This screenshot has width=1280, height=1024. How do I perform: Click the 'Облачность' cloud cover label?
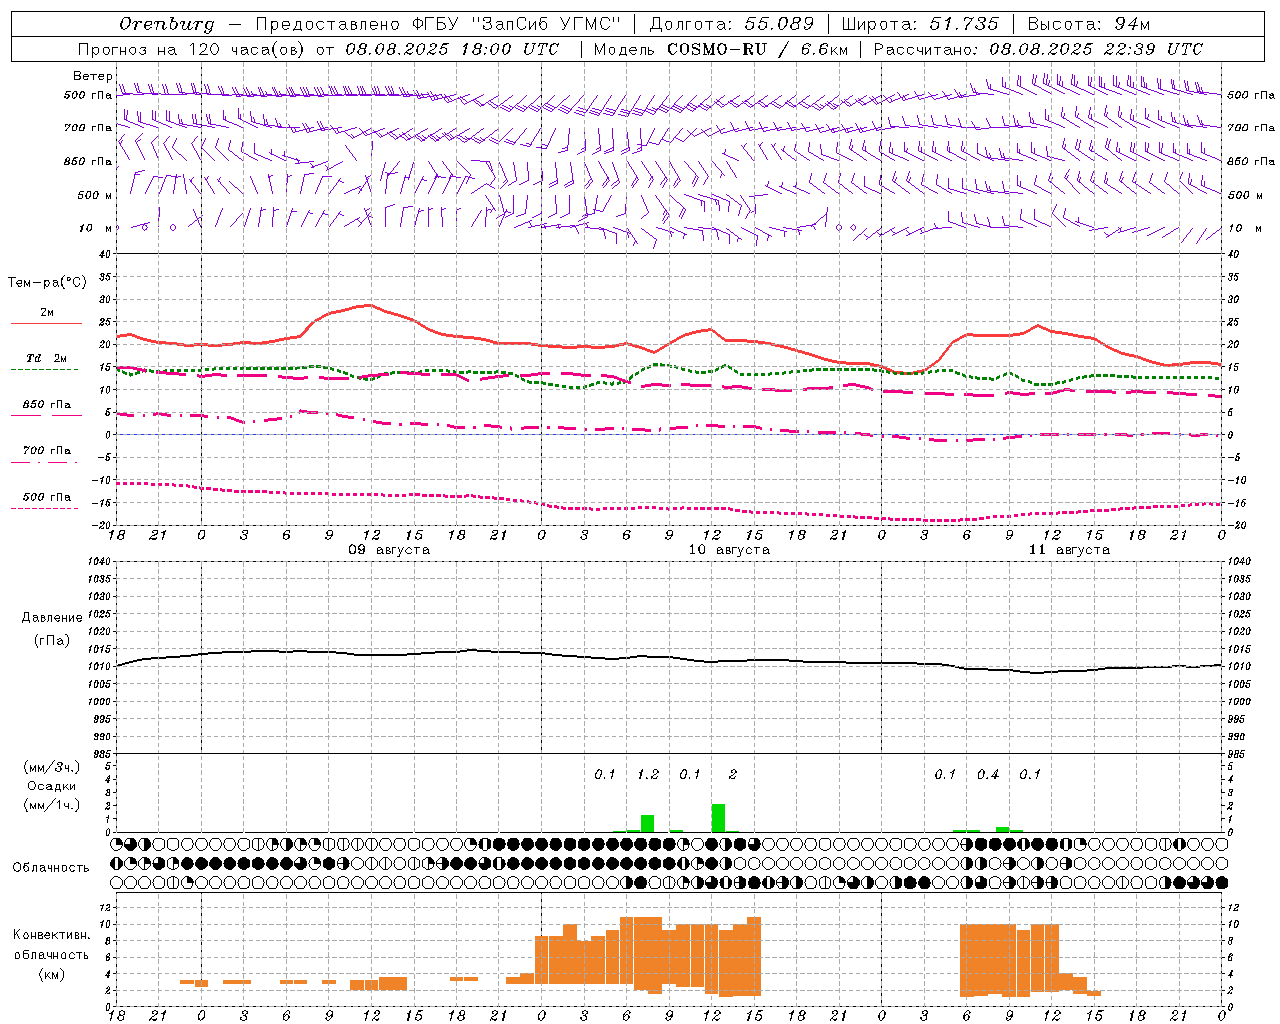pyautogui.click(x=51, y=868)
